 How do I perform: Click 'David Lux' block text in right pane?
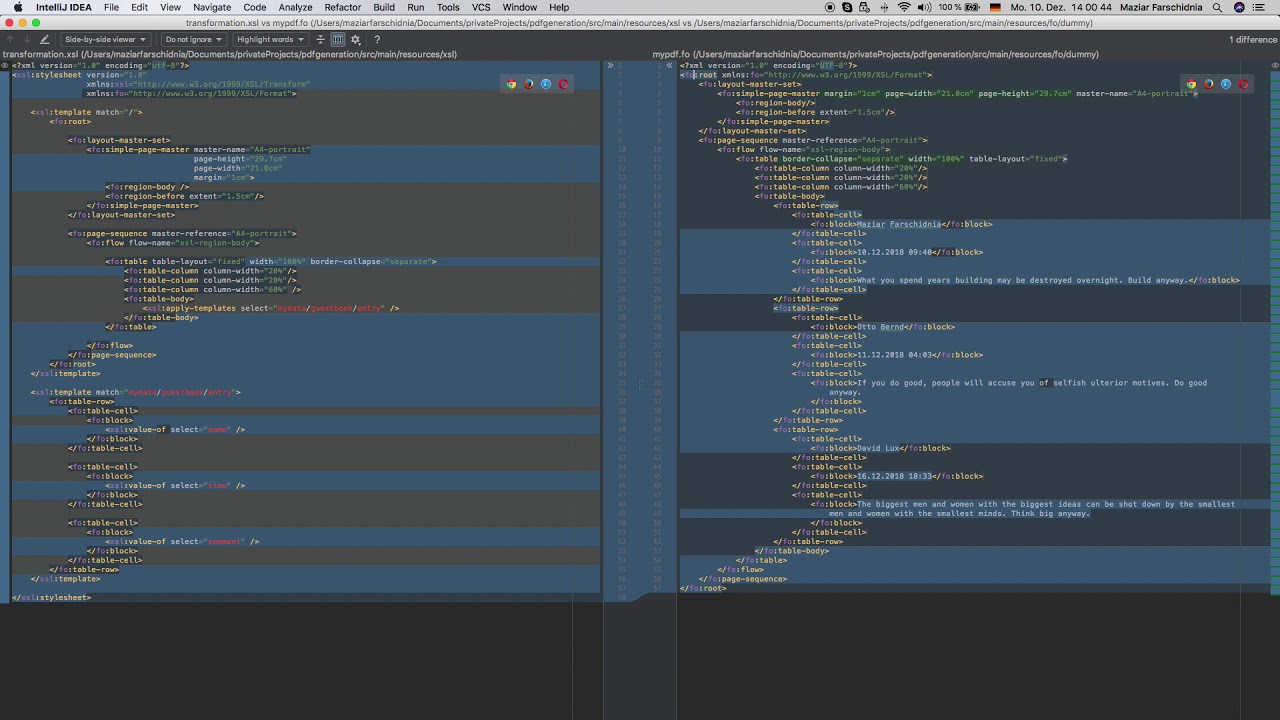pos(879,448)
